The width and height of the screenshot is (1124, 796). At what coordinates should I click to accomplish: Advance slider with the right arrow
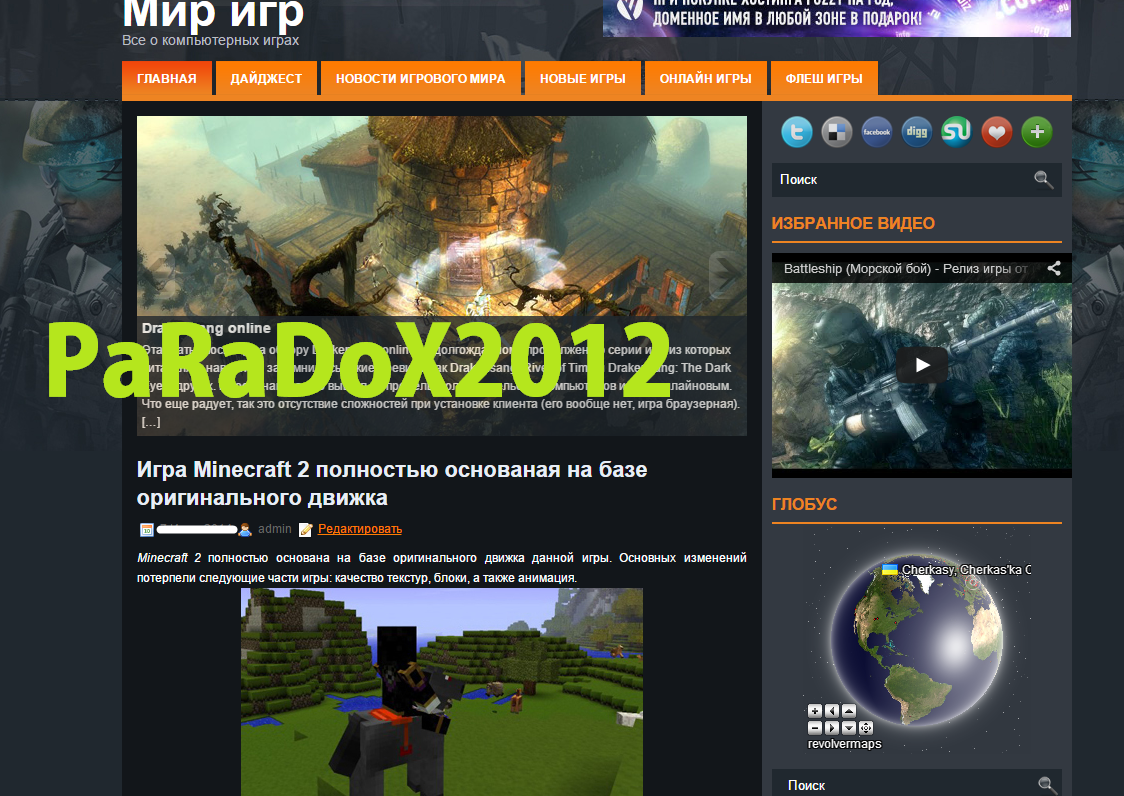tap(727, 273)
